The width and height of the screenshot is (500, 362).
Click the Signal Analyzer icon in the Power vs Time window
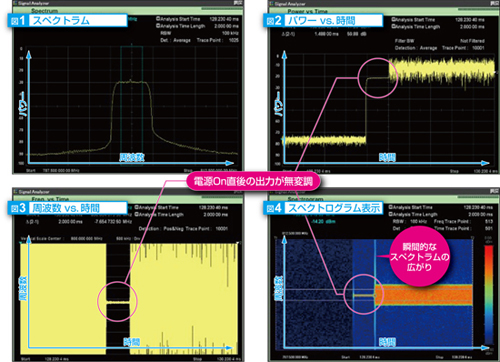click(x=271, y=4)
